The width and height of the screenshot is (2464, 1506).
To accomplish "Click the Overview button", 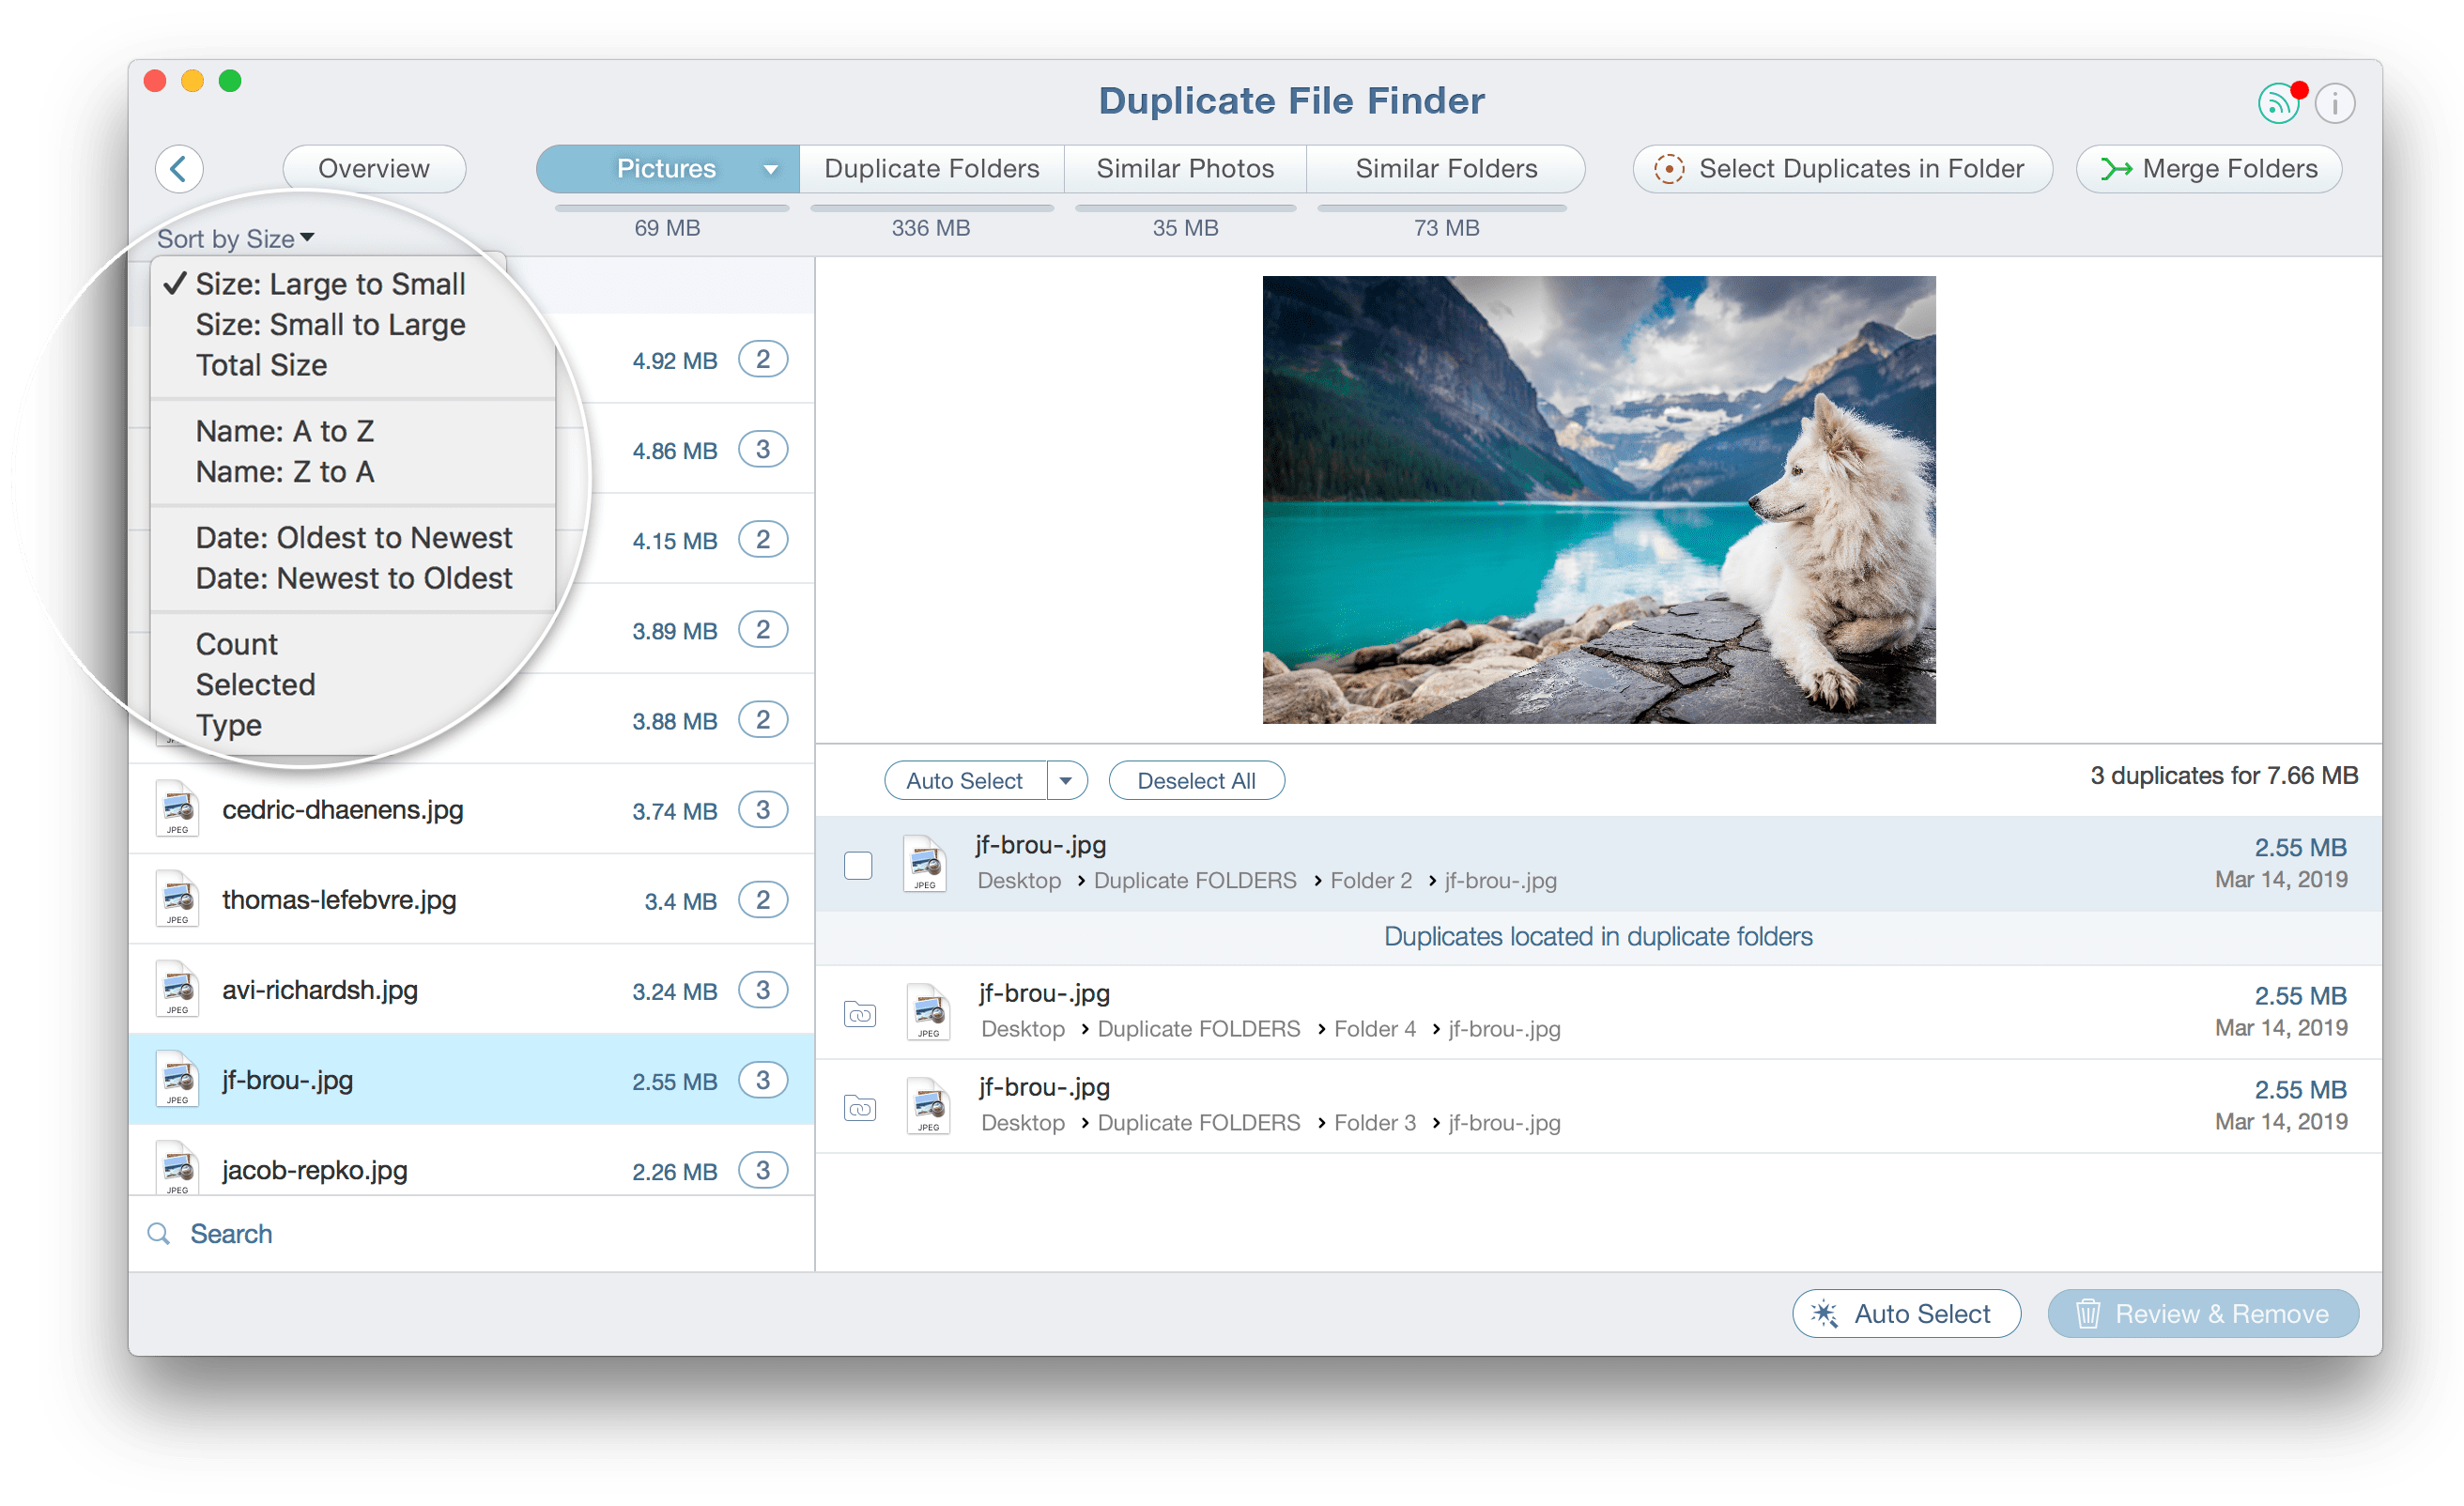I will pyautogui.click(x=371, y=167).
